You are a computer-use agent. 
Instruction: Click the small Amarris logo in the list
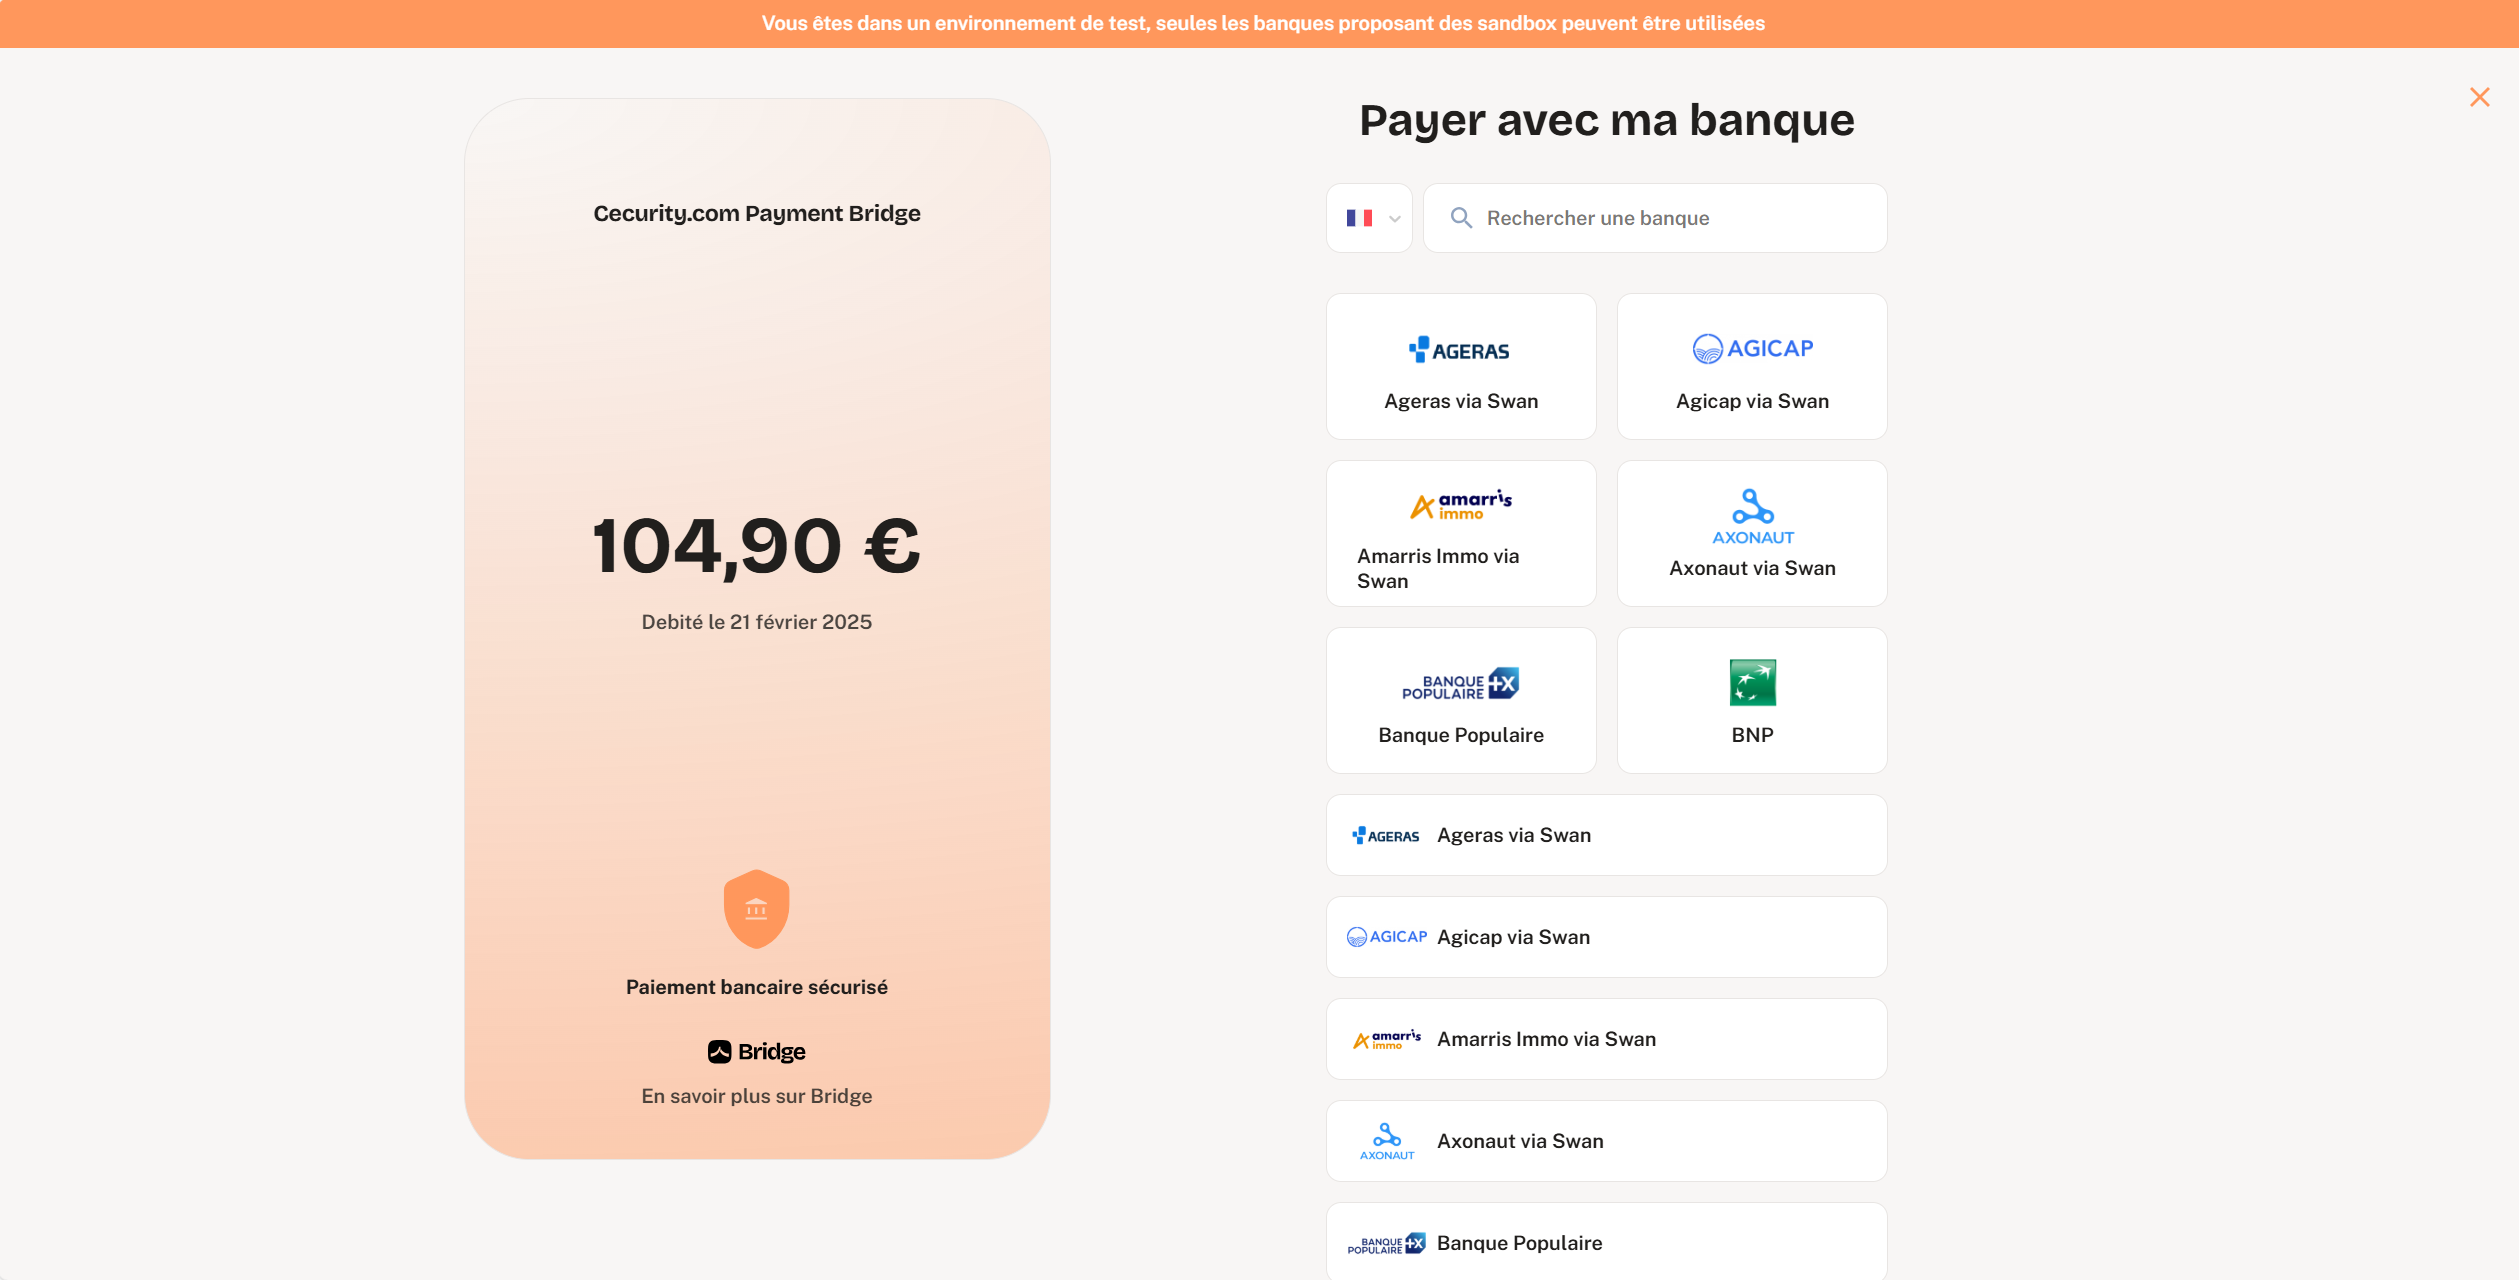[1386, 1039]
